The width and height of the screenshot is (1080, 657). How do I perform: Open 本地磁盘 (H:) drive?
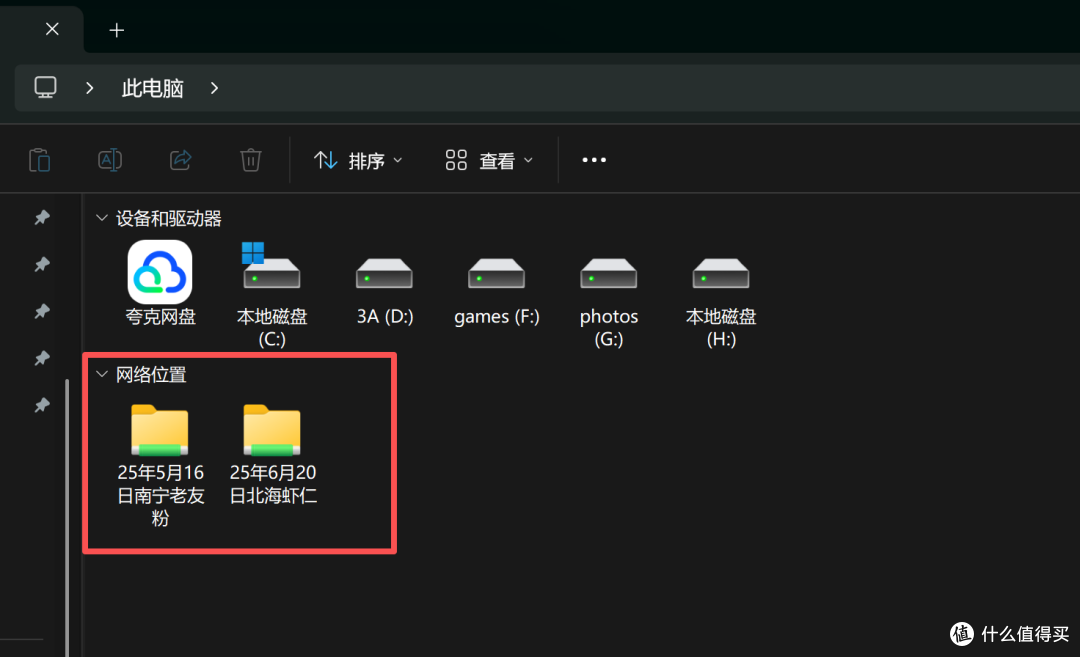720,303
